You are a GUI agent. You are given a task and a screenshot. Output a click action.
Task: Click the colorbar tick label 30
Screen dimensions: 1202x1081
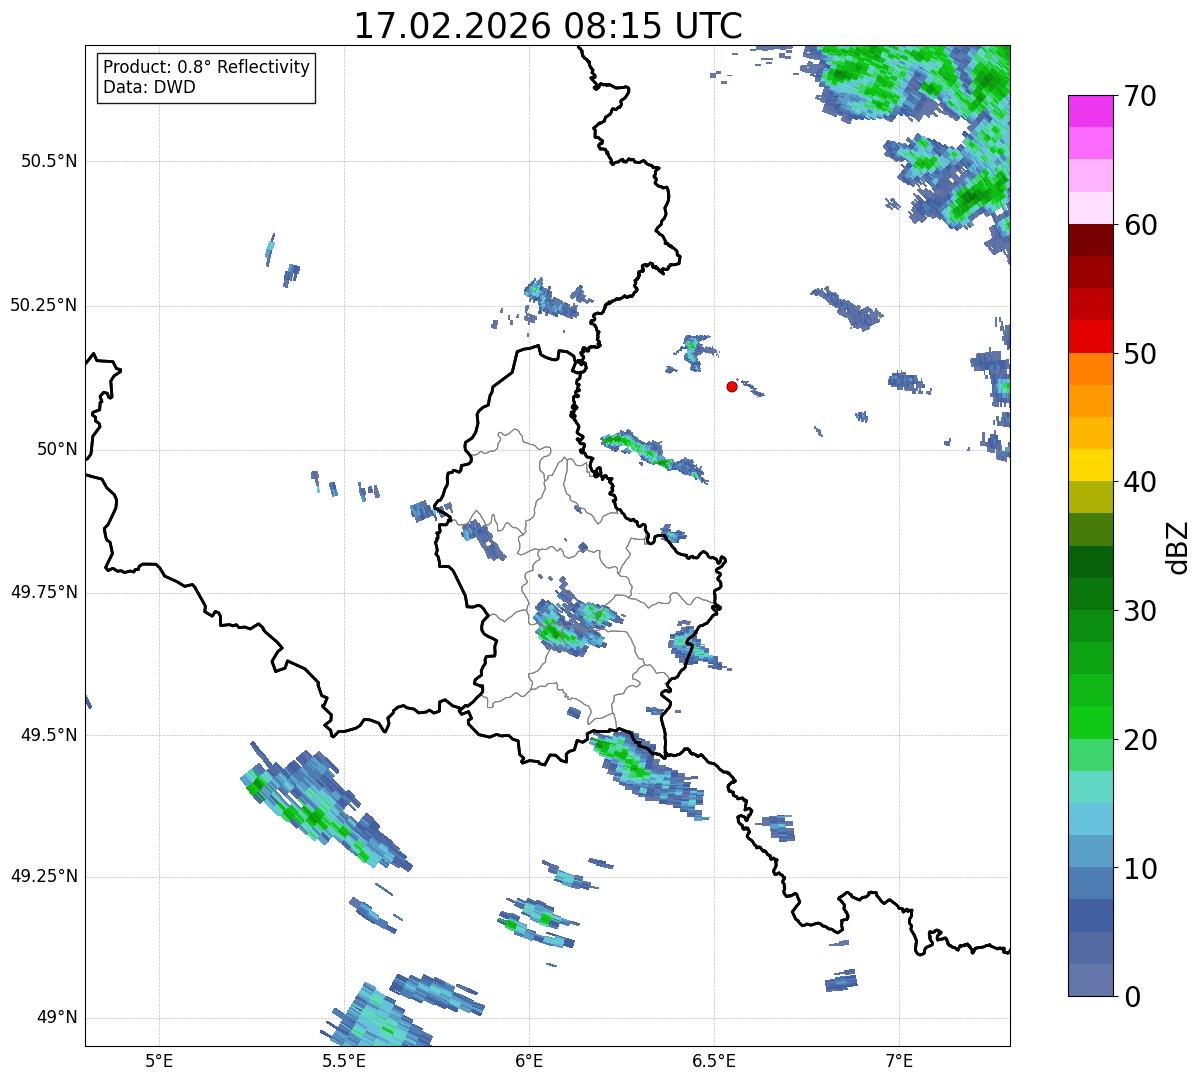1140,611
